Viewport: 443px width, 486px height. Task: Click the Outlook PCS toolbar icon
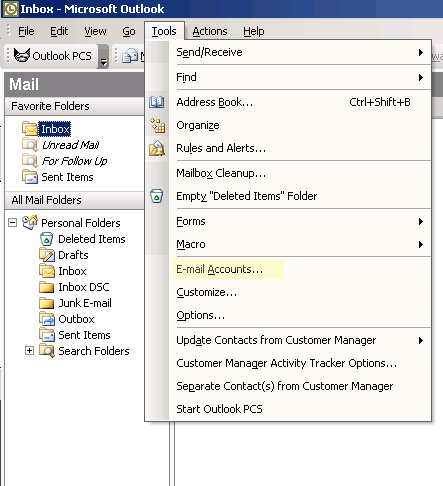click(22, 55)
